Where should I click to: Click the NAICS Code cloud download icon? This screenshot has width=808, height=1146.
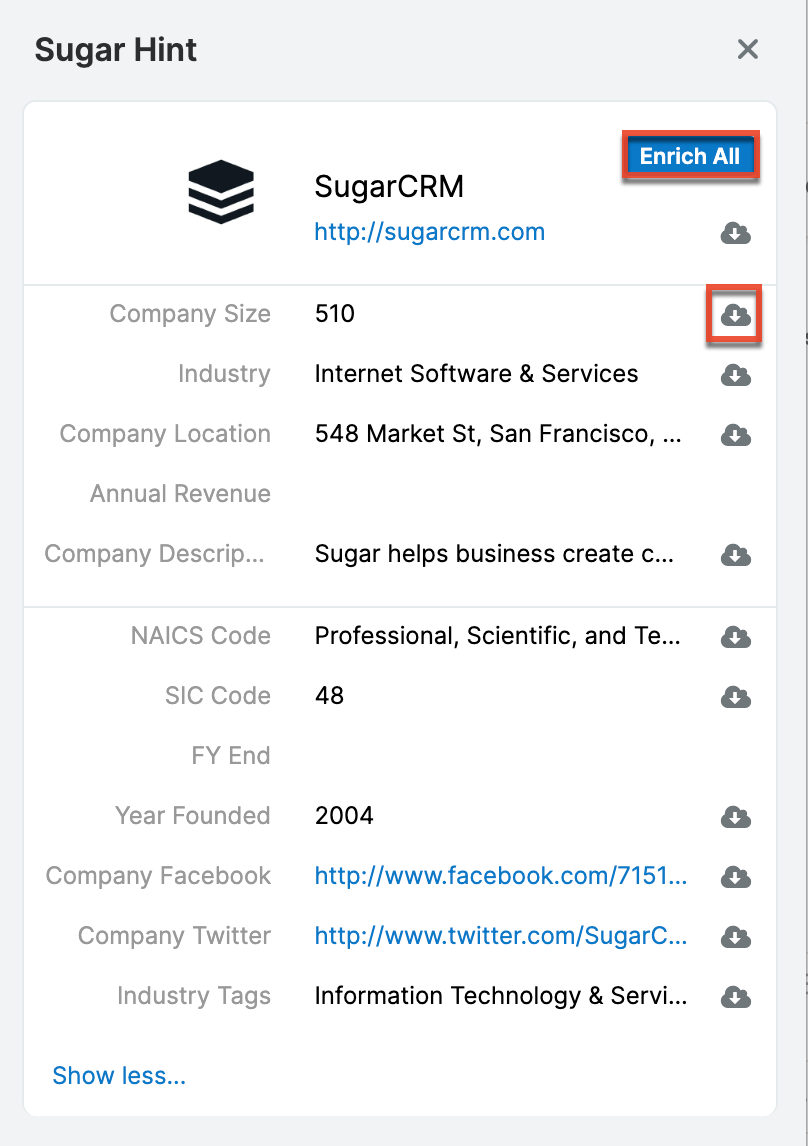point(734,637)
